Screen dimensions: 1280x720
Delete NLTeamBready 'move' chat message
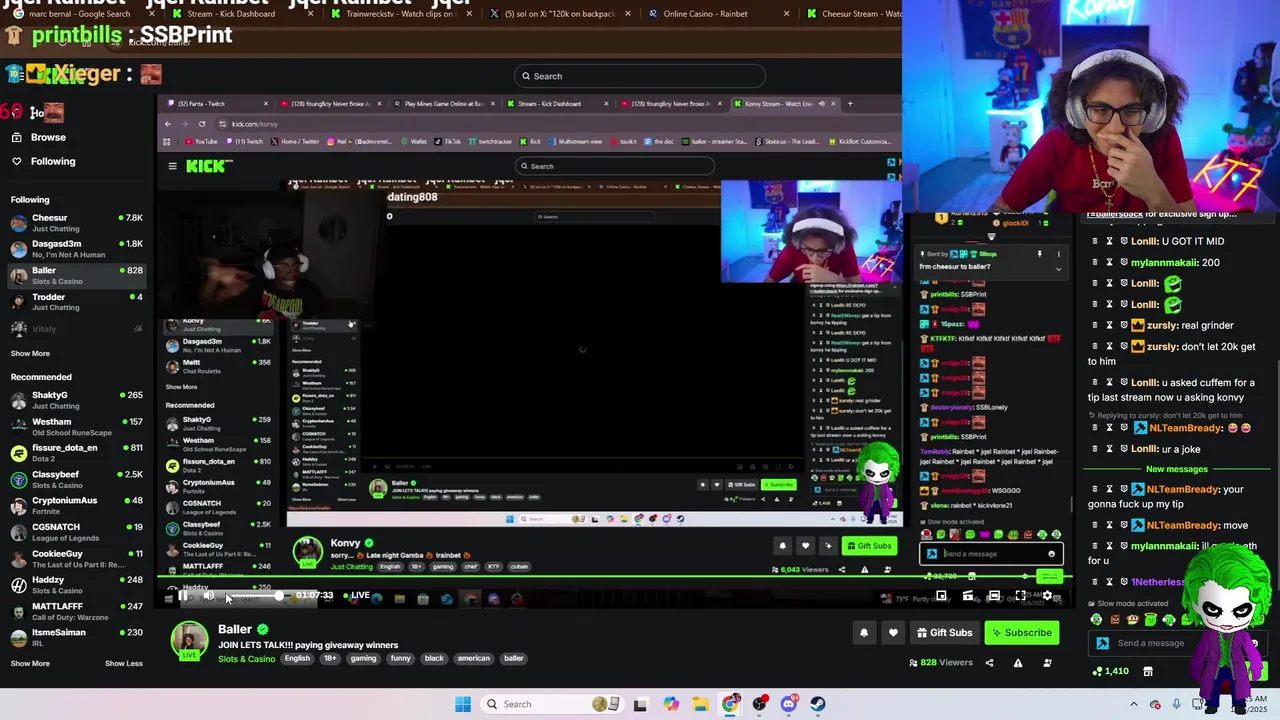1095,525
